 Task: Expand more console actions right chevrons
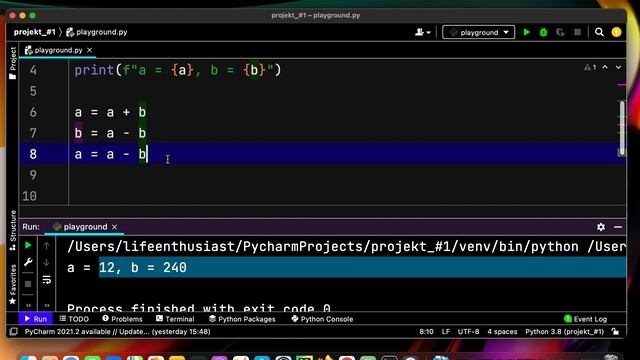[x=47, y=305]
